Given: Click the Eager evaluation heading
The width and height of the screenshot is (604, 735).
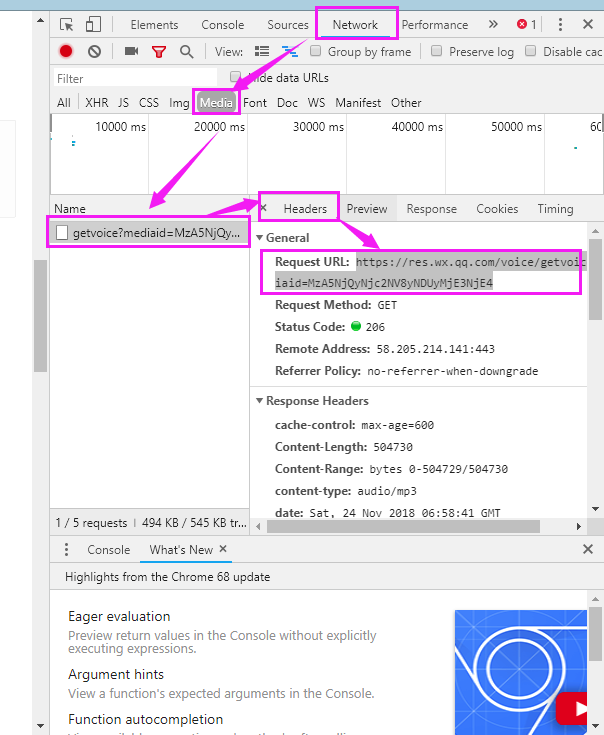Looking at the screenshot, I should [x=119, y=616].
